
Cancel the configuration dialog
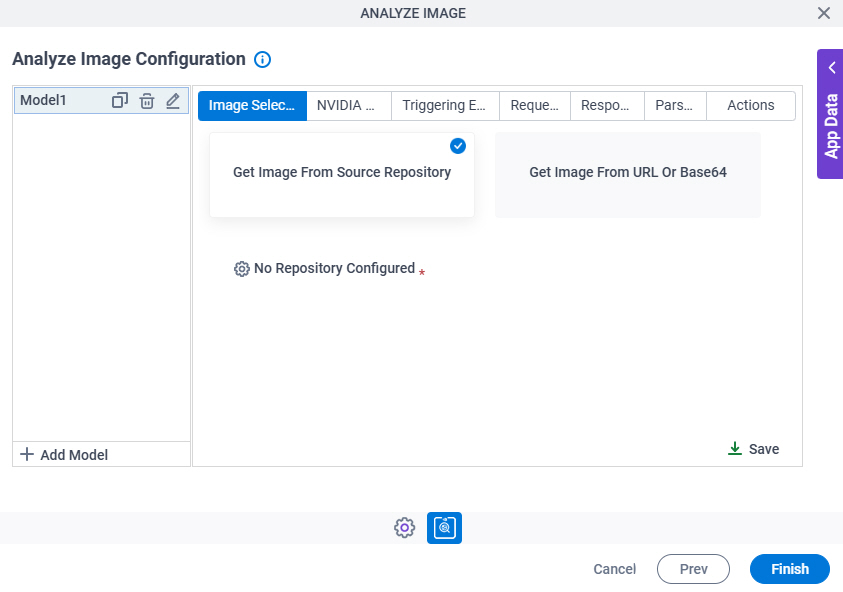click(615, 569)
